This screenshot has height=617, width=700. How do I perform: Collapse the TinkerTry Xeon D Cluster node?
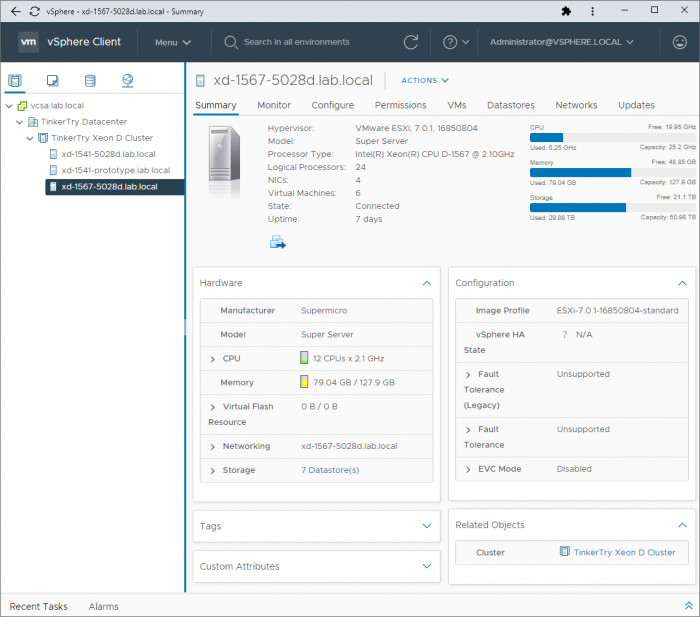[x=30, y=138]
